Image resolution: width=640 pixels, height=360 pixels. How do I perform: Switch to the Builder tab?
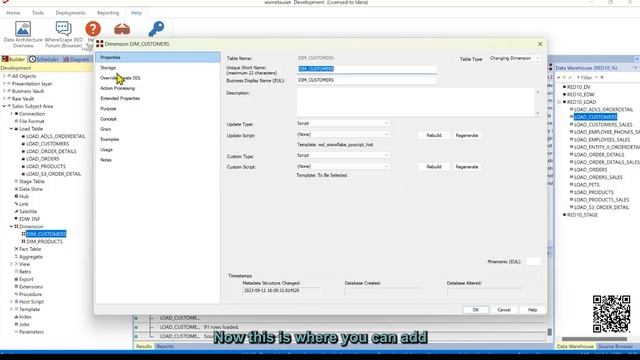(13, 60)
